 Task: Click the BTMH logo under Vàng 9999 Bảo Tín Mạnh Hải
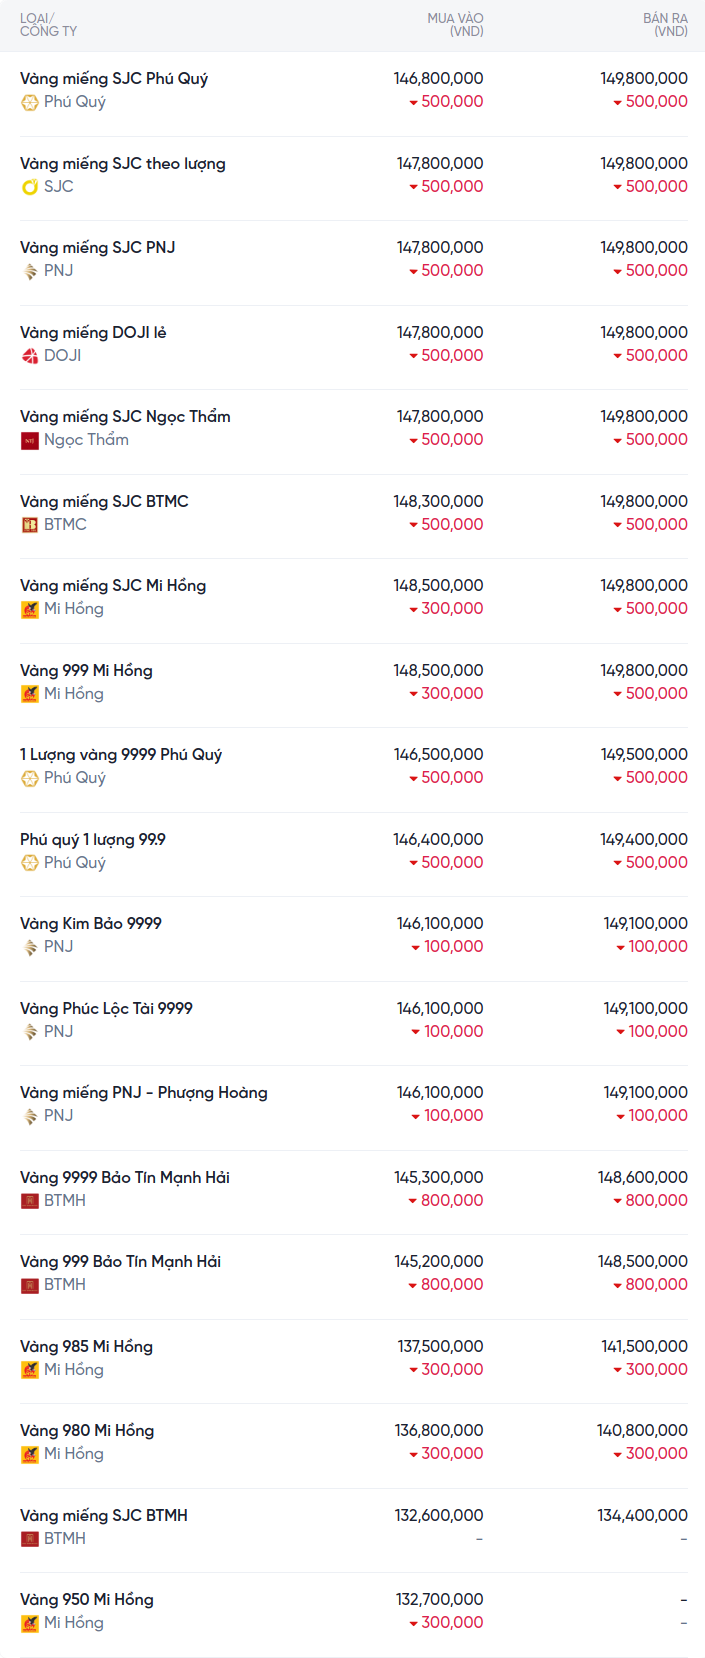point(30,1201)
